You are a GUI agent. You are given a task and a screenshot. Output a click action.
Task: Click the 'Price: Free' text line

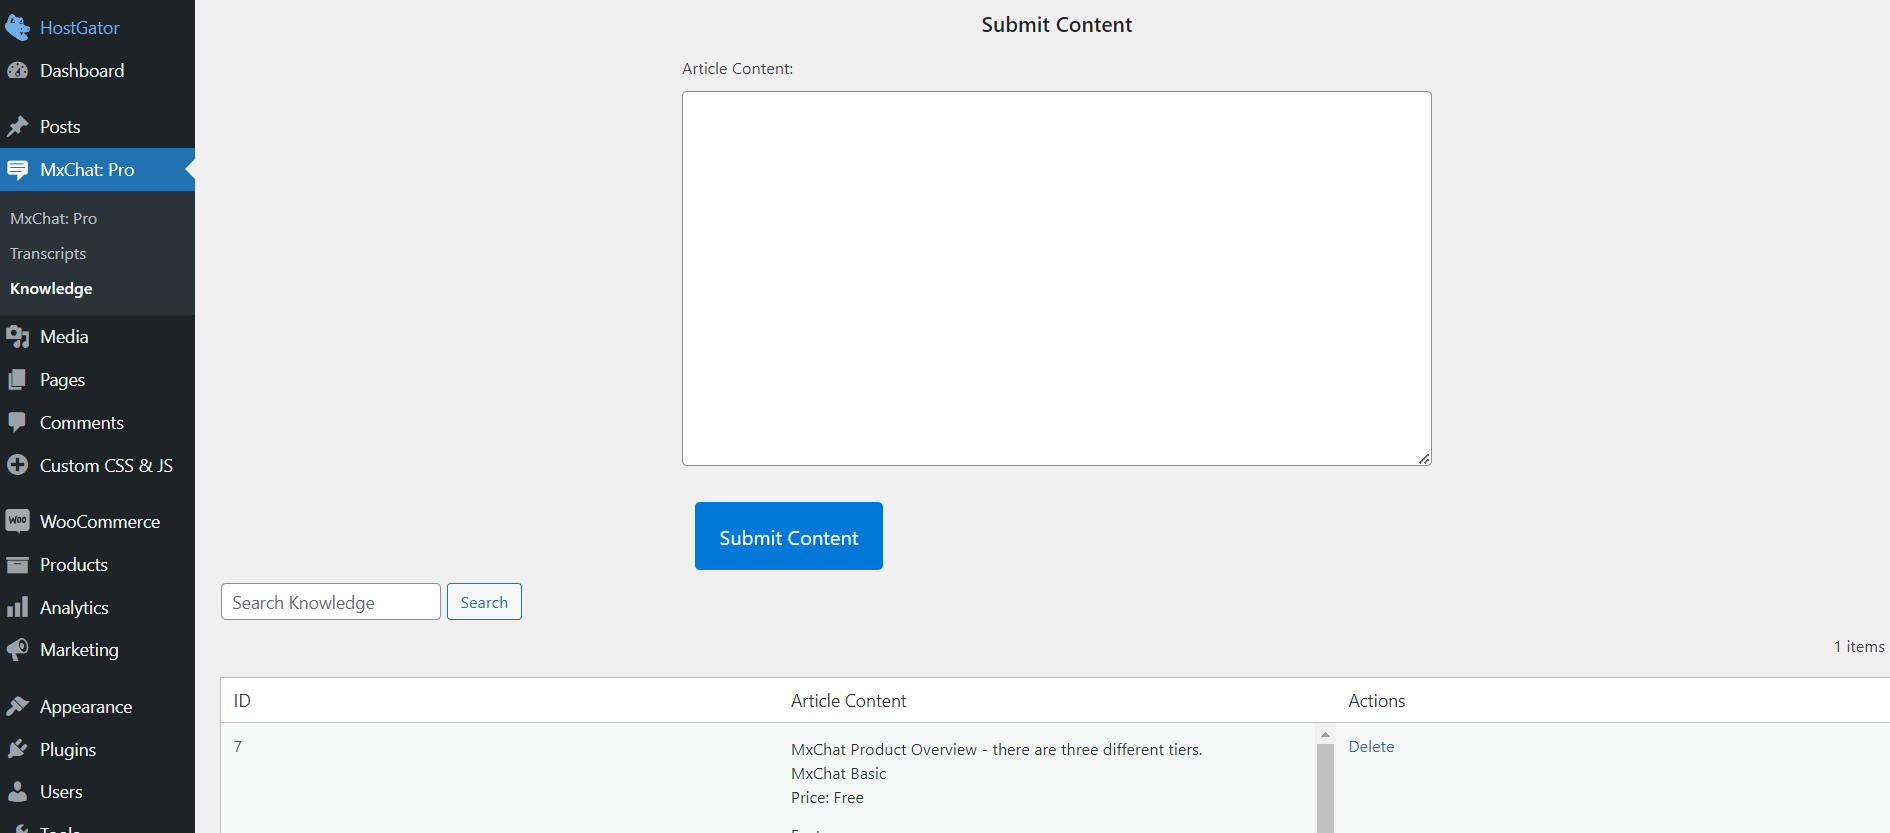(827, 798)
